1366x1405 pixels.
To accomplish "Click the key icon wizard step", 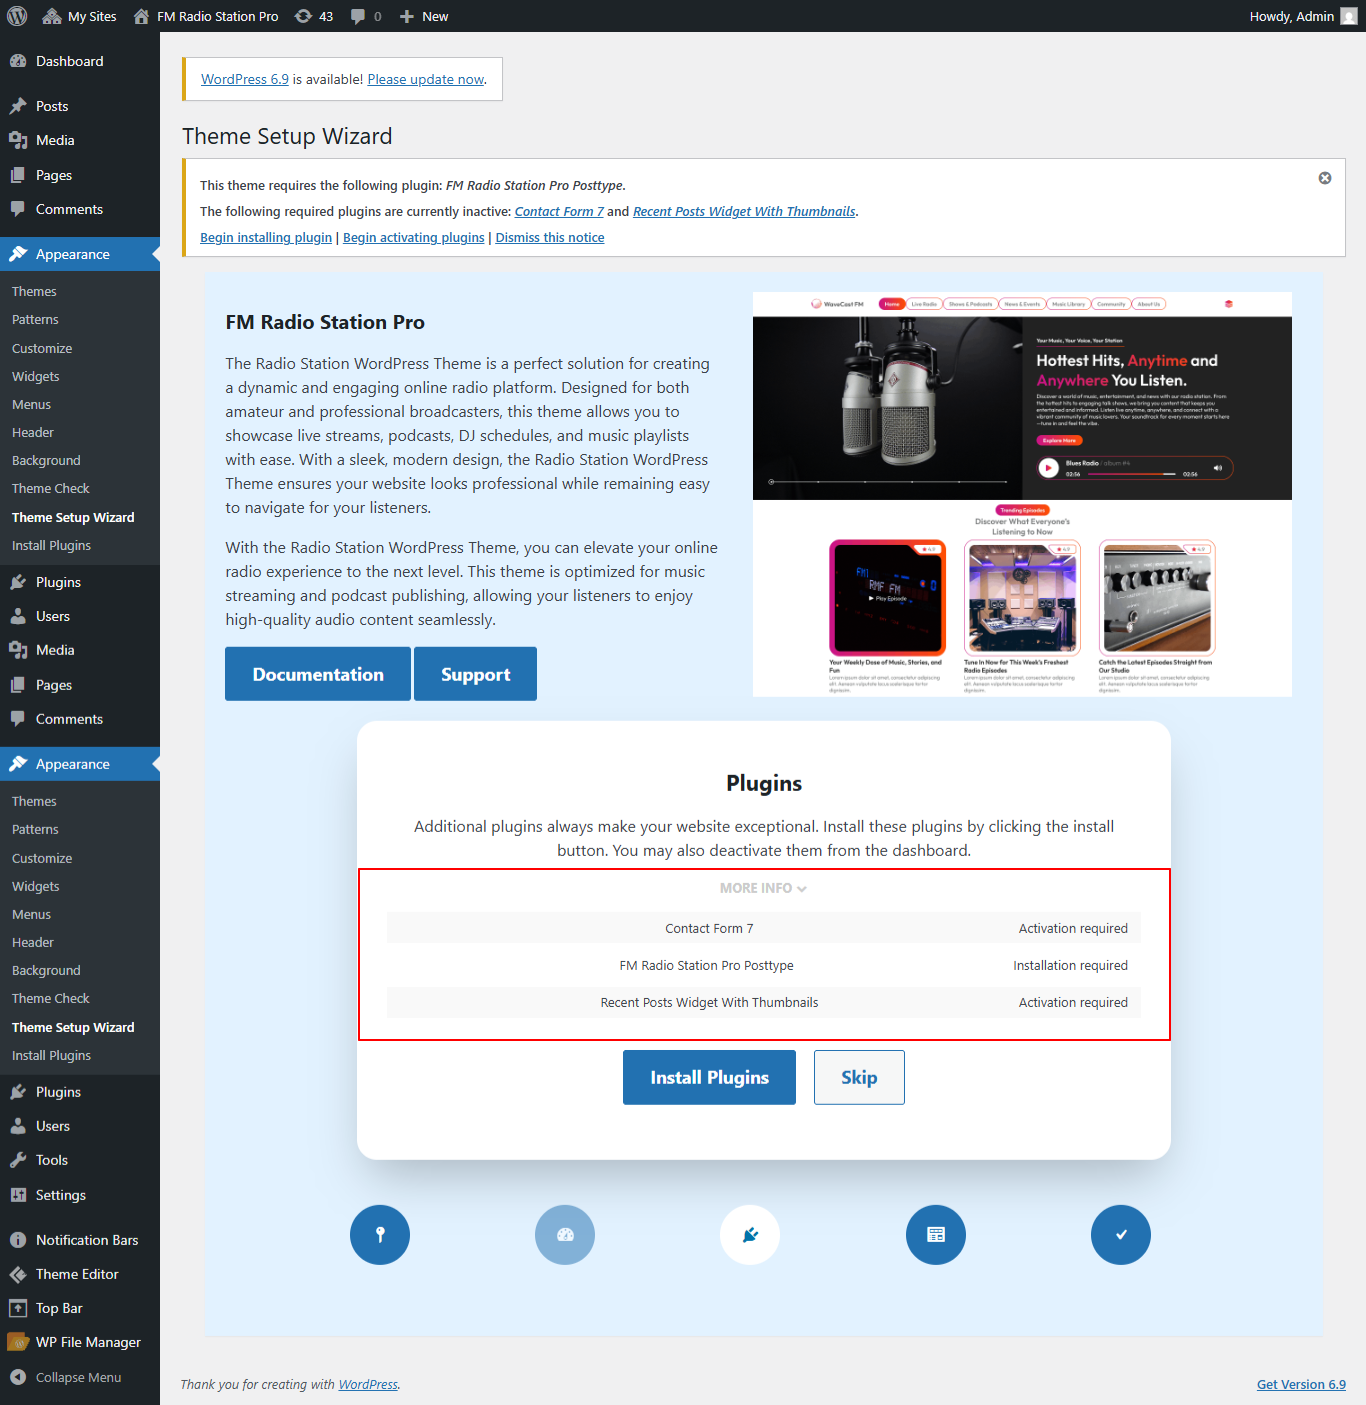I will [x=379, y=1235].
